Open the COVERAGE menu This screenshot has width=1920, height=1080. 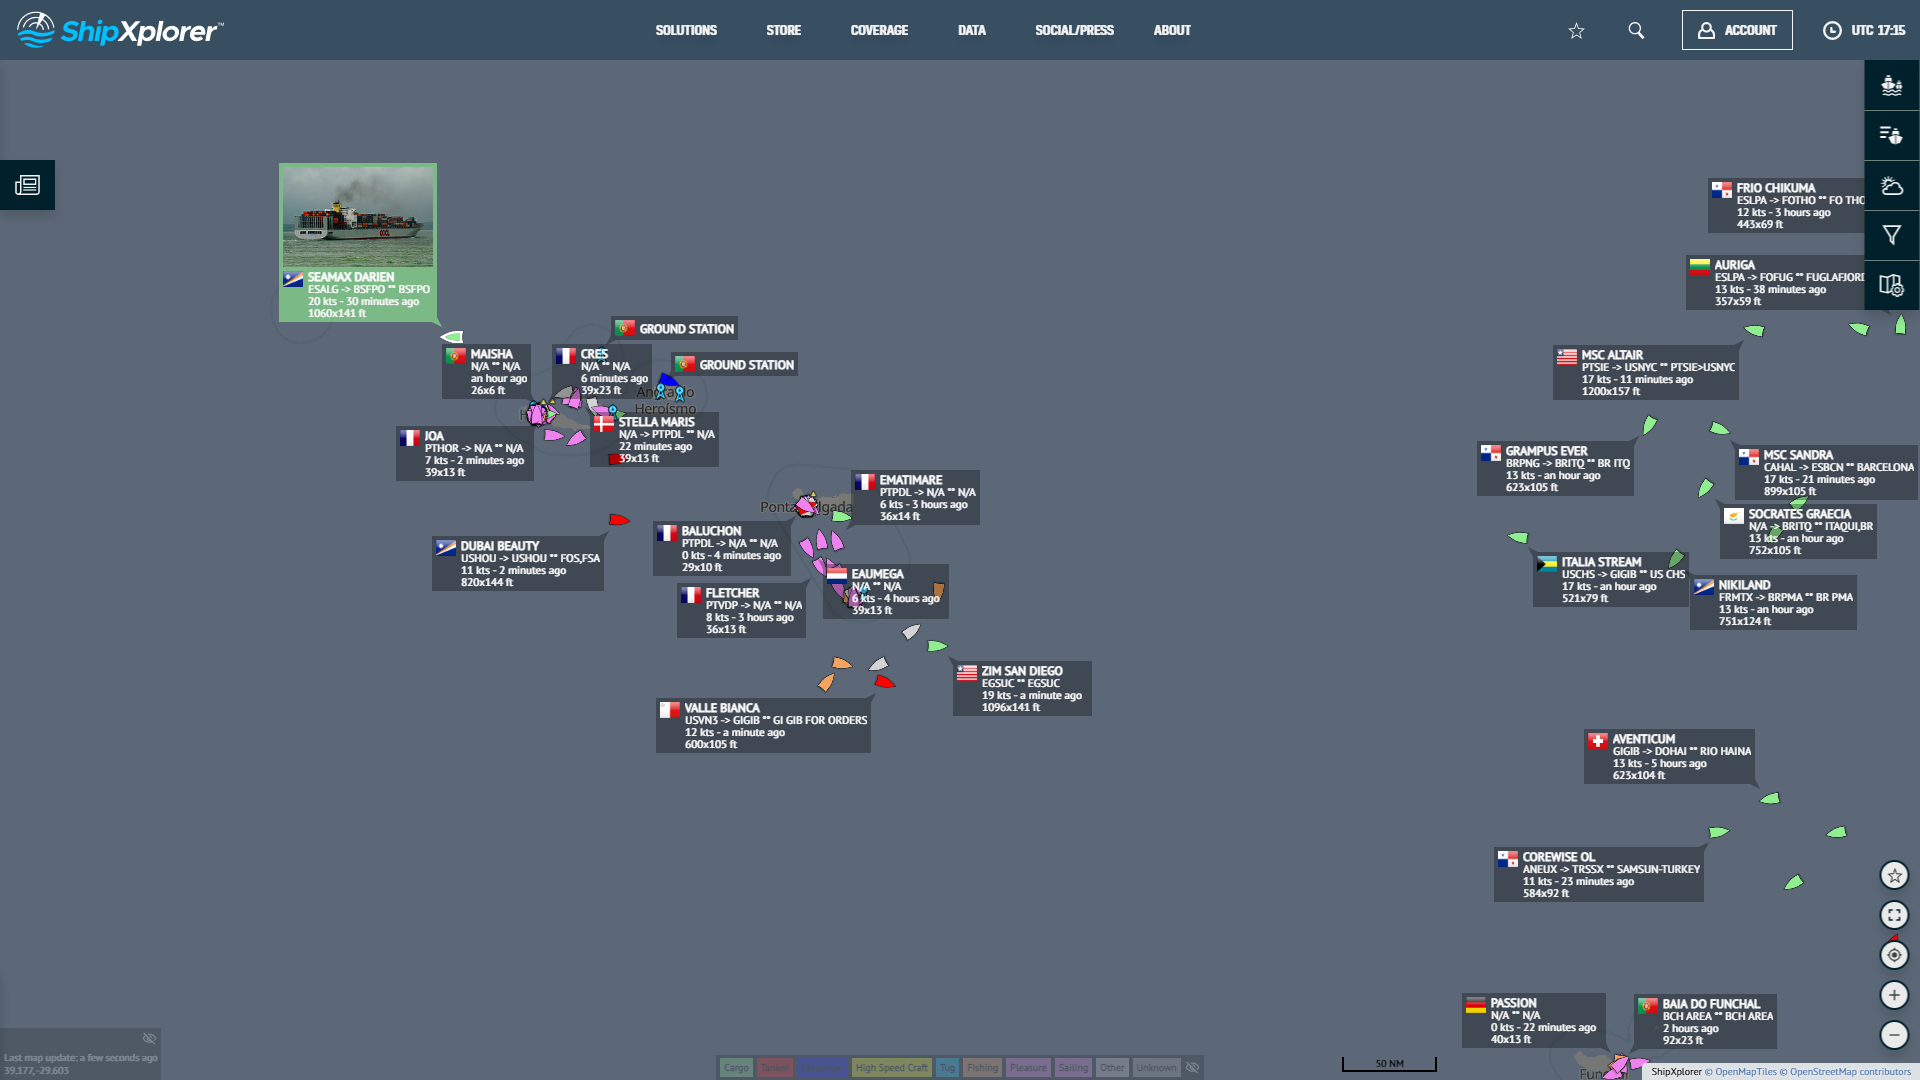(879, 31)
